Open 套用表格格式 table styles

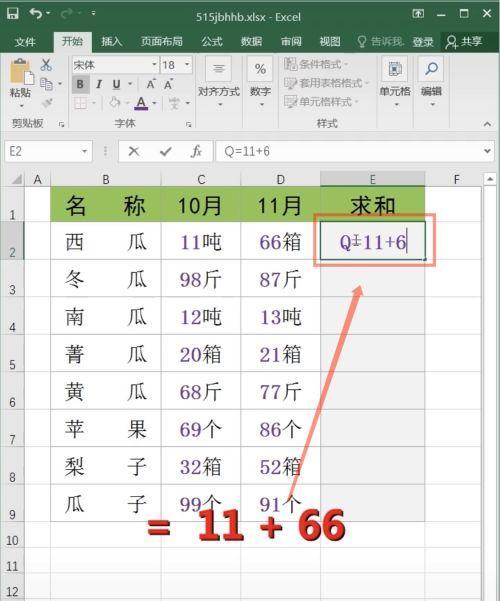pos(326,83)
